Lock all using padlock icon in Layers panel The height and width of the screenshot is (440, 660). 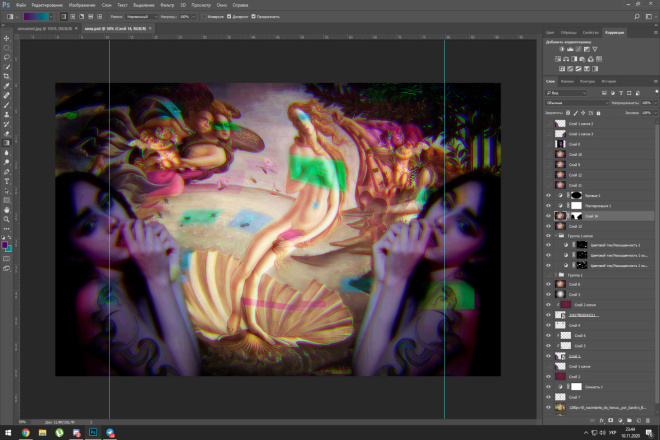coord(599,113)
